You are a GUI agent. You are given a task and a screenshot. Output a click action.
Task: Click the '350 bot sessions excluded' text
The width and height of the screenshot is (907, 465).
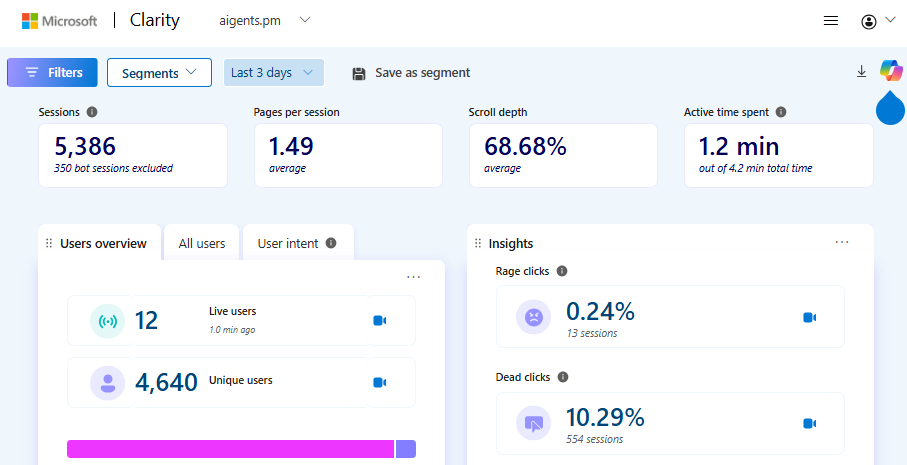point(113,169)
